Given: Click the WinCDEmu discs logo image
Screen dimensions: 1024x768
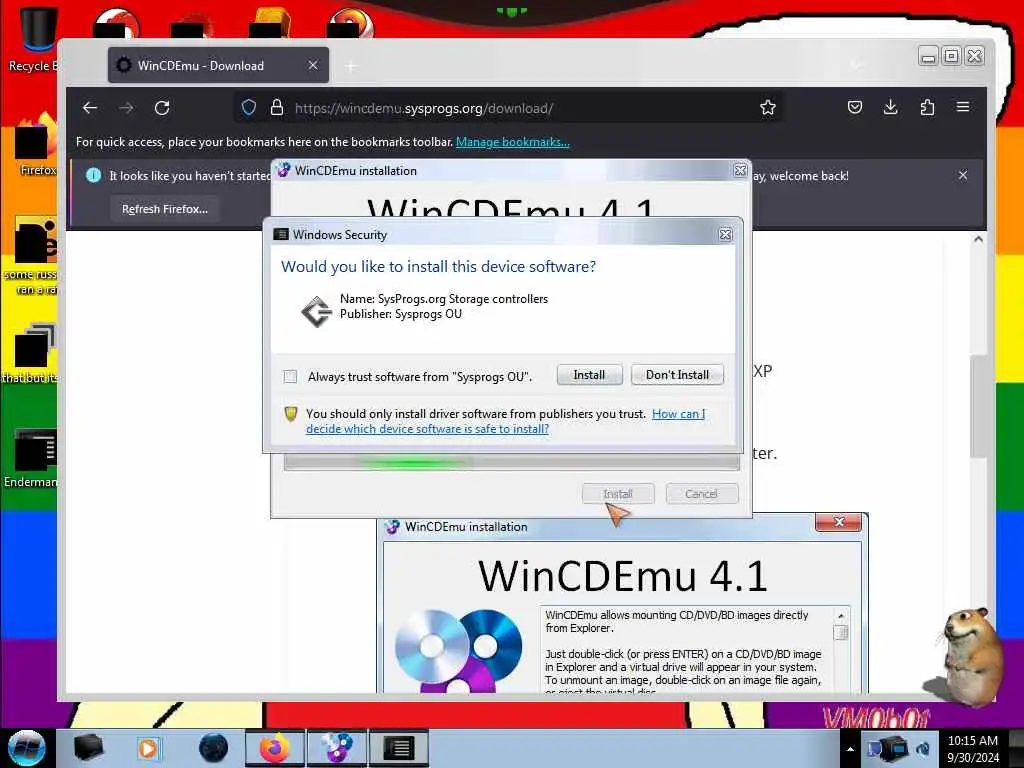Looking at the screenshot, I should pos(459,650).
